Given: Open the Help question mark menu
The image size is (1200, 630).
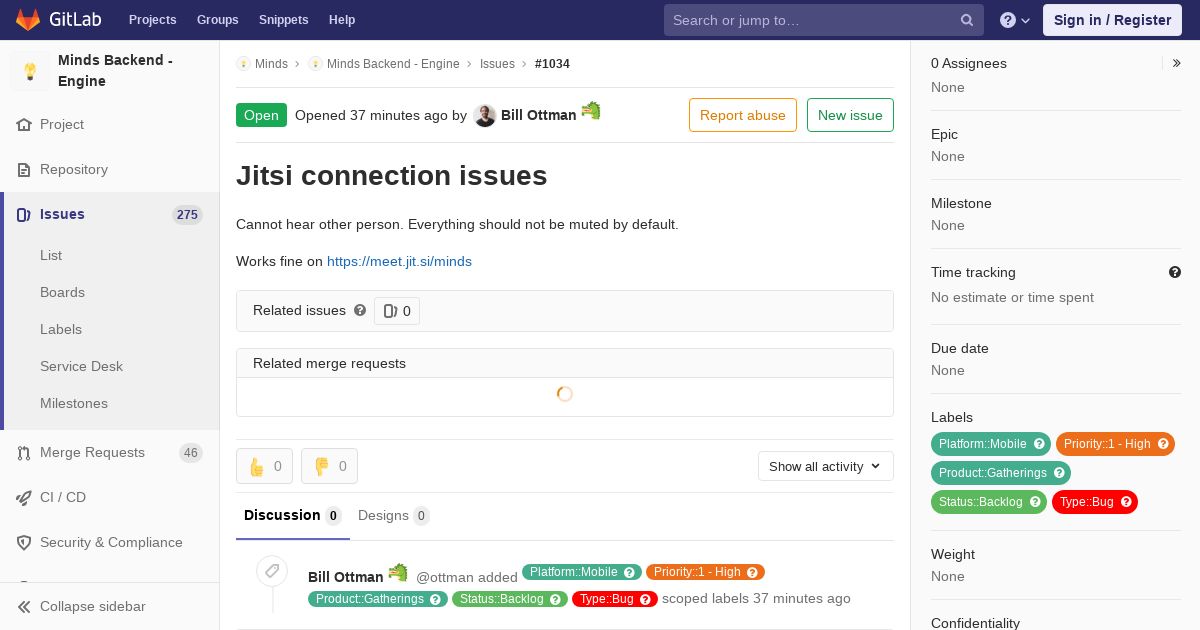Looking at the screenshot, I should click(1015, 20).
